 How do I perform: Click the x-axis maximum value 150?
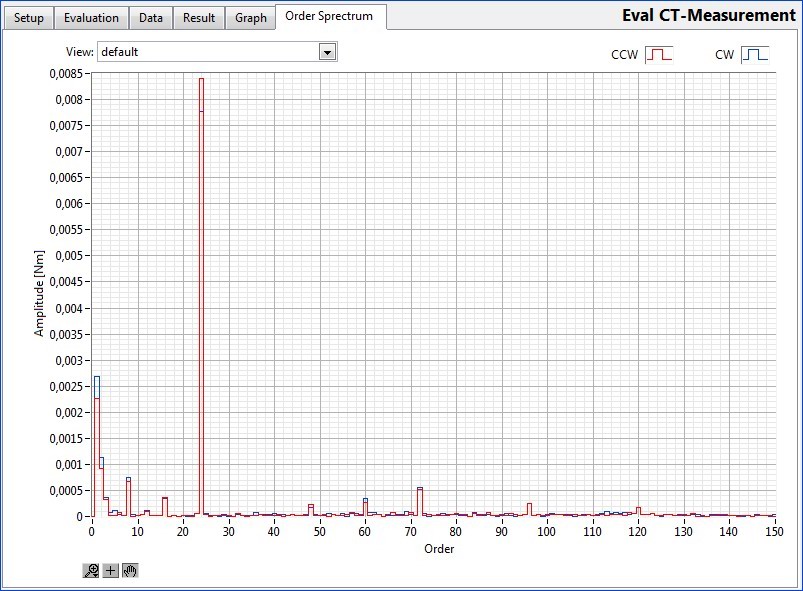click(774, 531)
